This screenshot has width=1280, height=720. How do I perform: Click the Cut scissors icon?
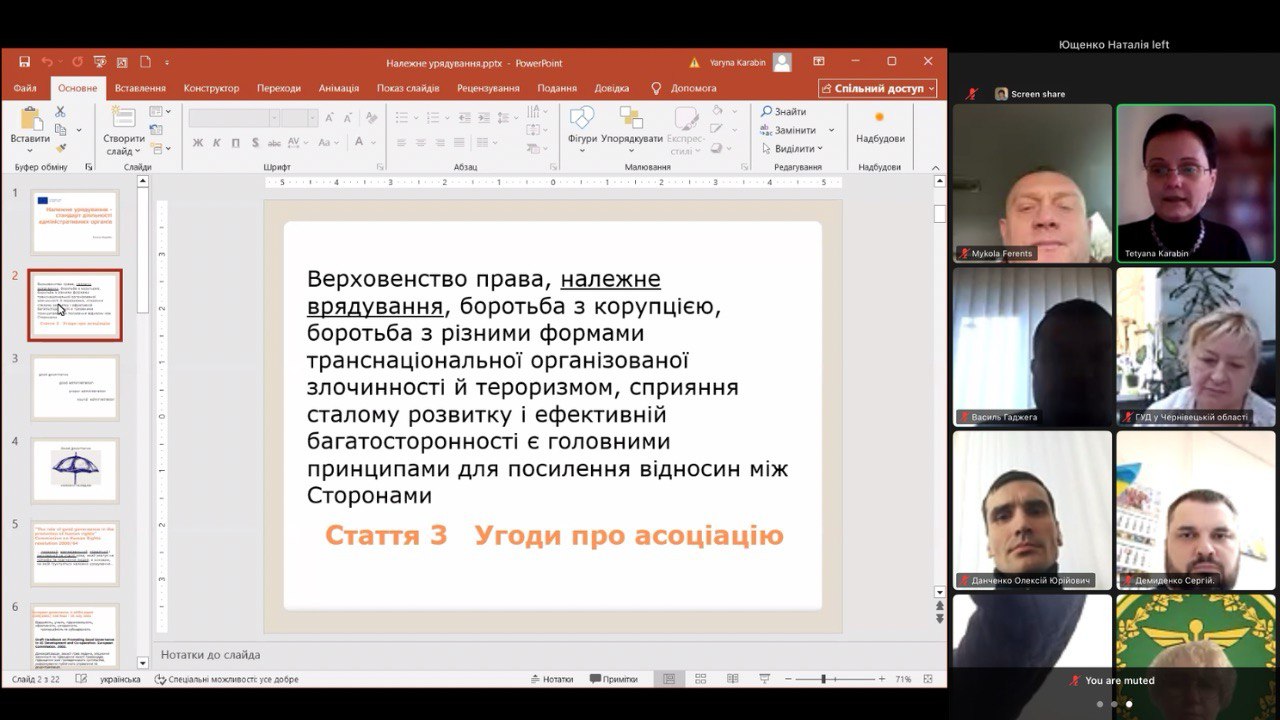[x=61, y=111]
